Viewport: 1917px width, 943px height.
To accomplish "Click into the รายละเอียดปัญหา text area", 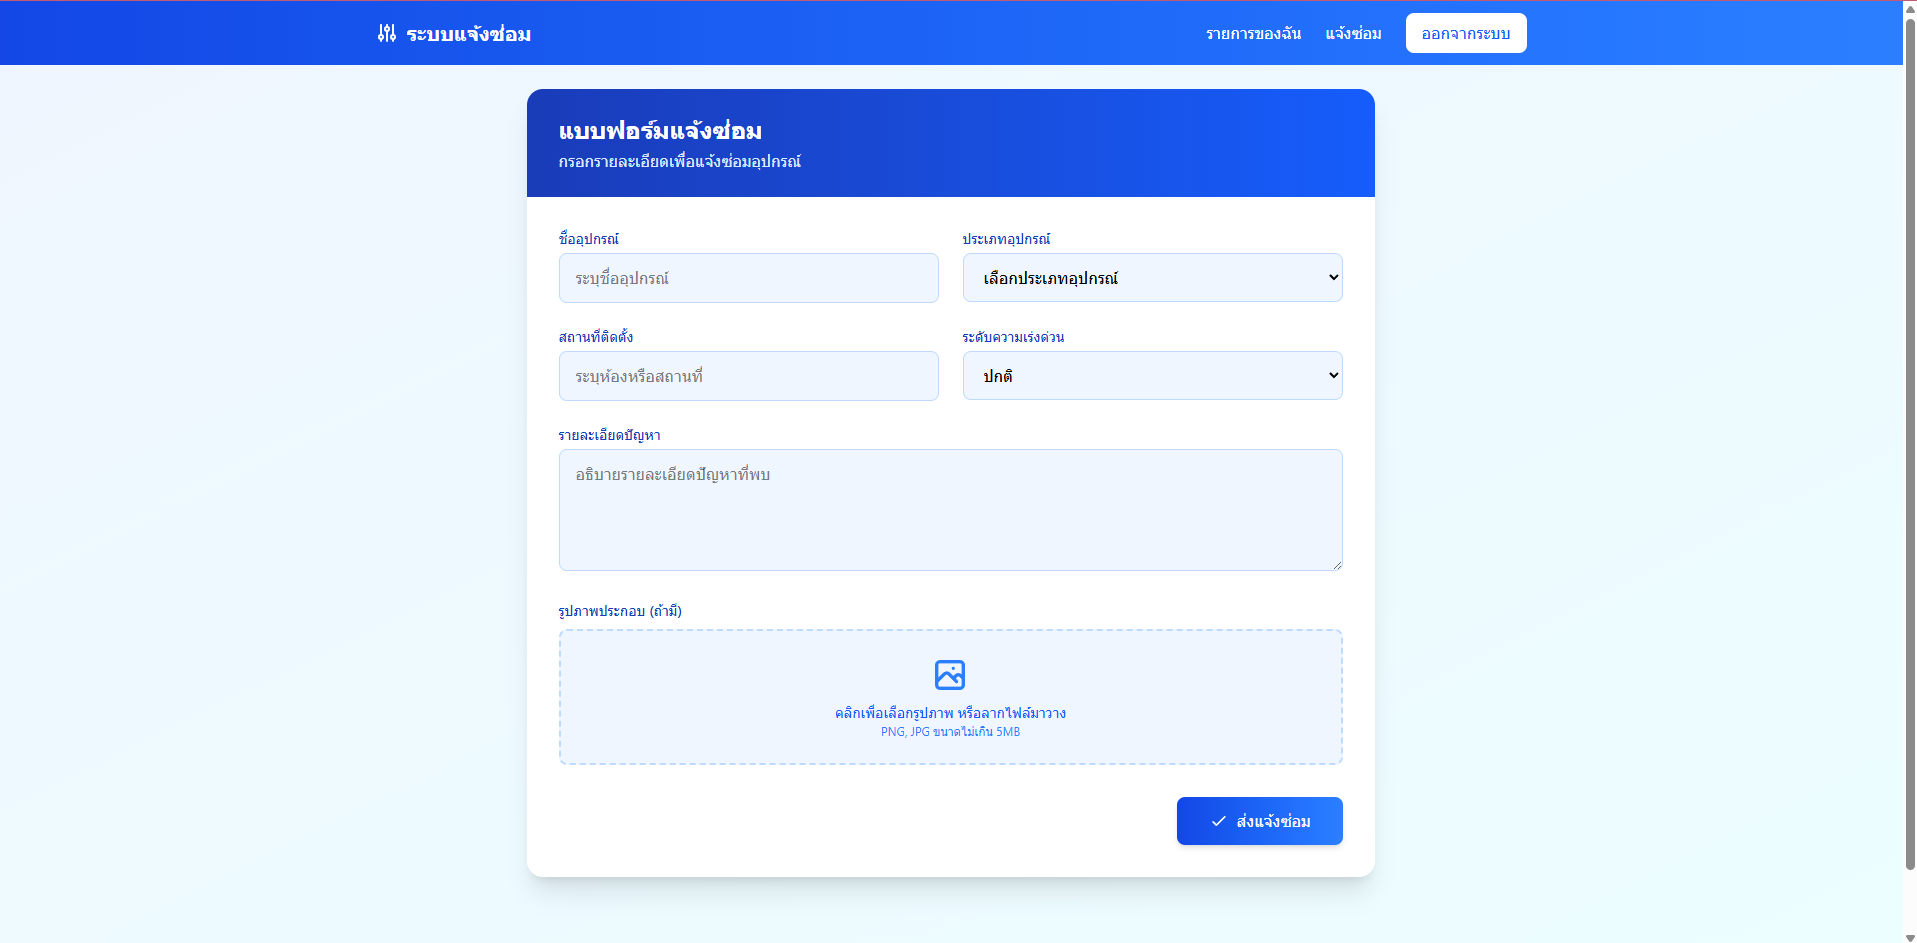I will click(950, 510).
